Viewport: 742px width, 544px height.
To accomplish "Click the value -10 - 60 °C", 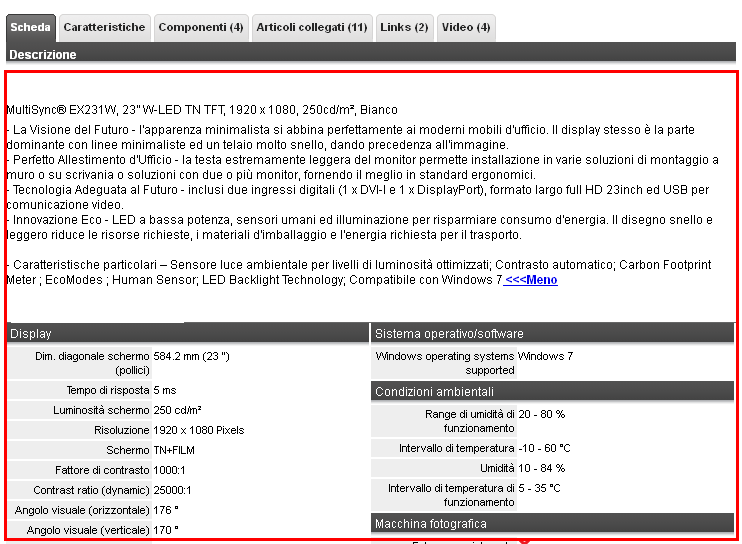I will [544, 448].
